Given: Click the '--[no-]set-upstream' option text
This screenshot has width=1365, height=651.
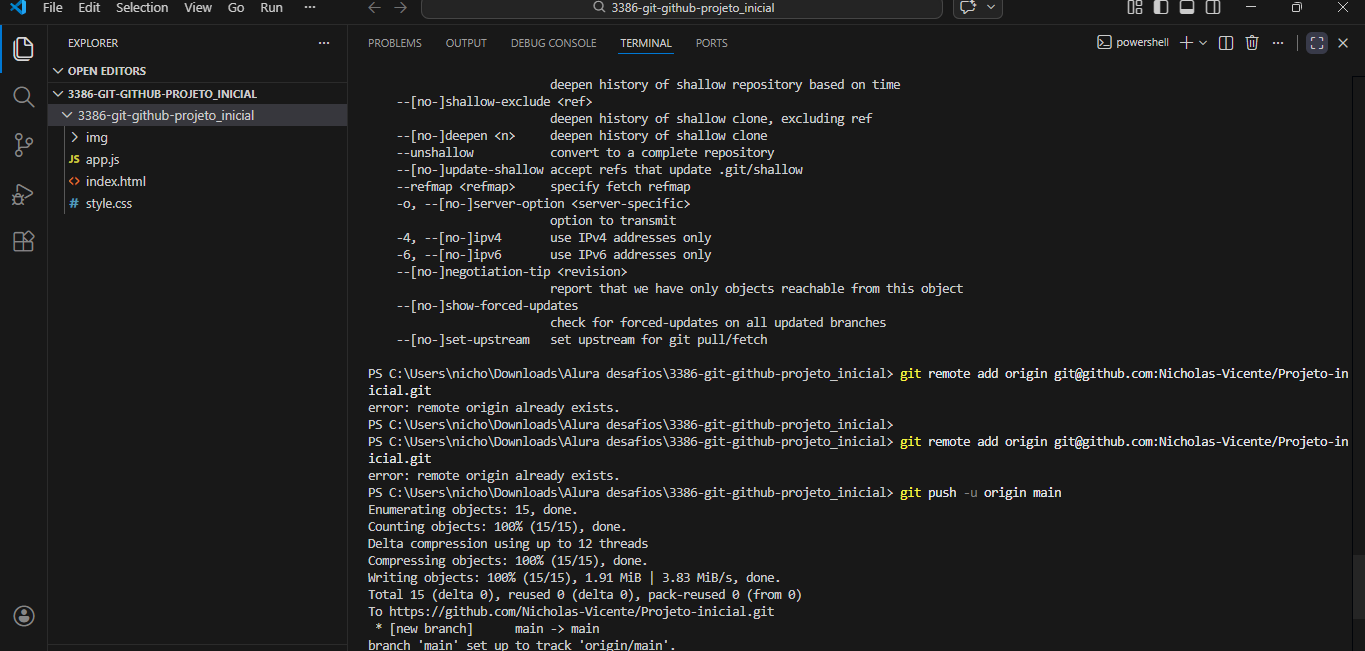Looking at the screenshot, I should [463, 340].
